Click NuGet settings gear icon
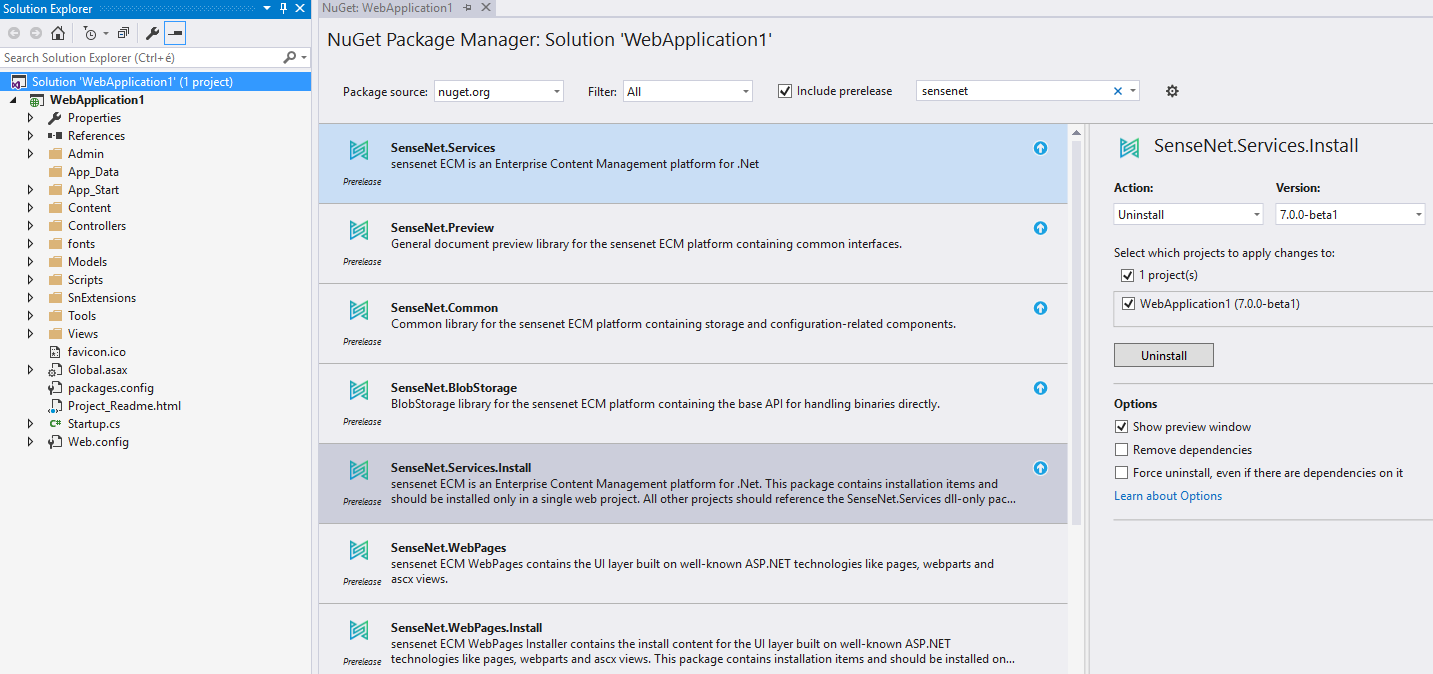The image size is (1433, 674). (1172, 91)
